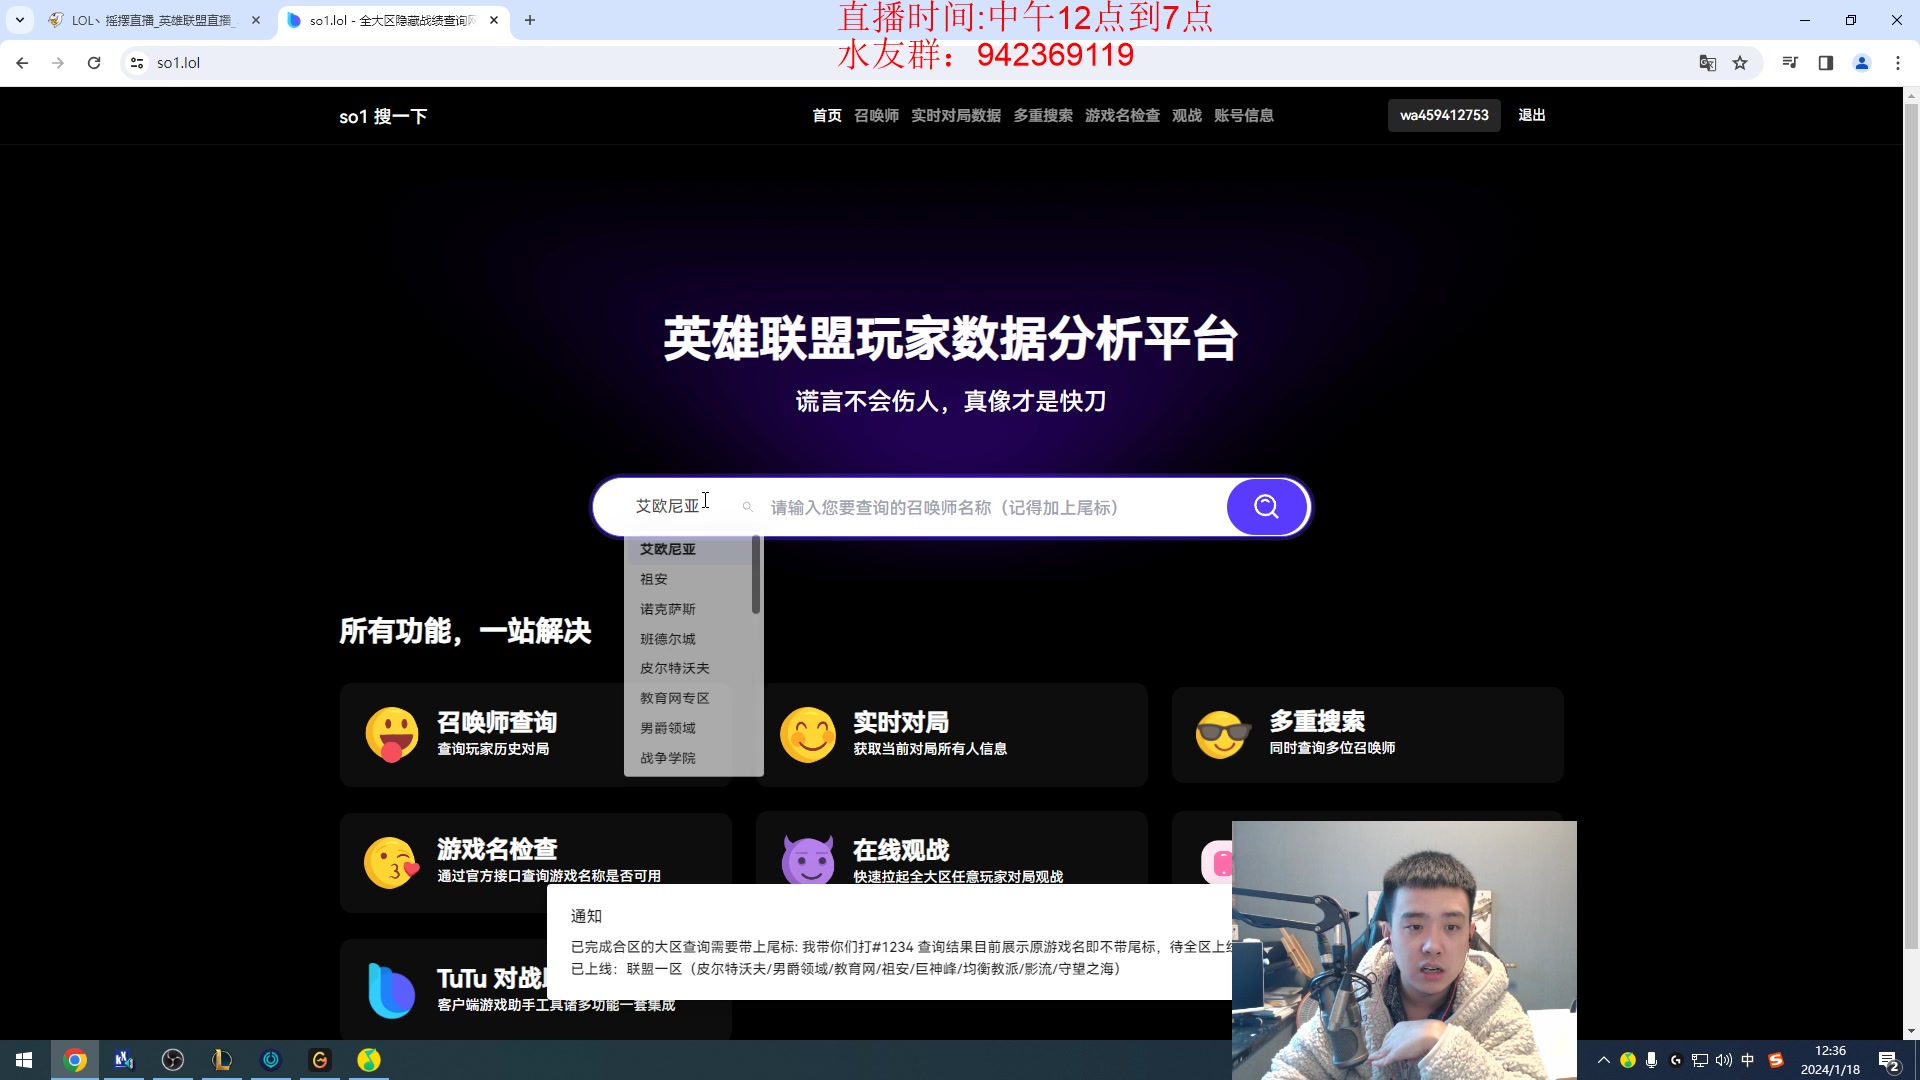Open the 召唤师查询 tongue-out emoji card
Image resolution: width=1920 pixels, height=1080 pixels.
(535, 735)
